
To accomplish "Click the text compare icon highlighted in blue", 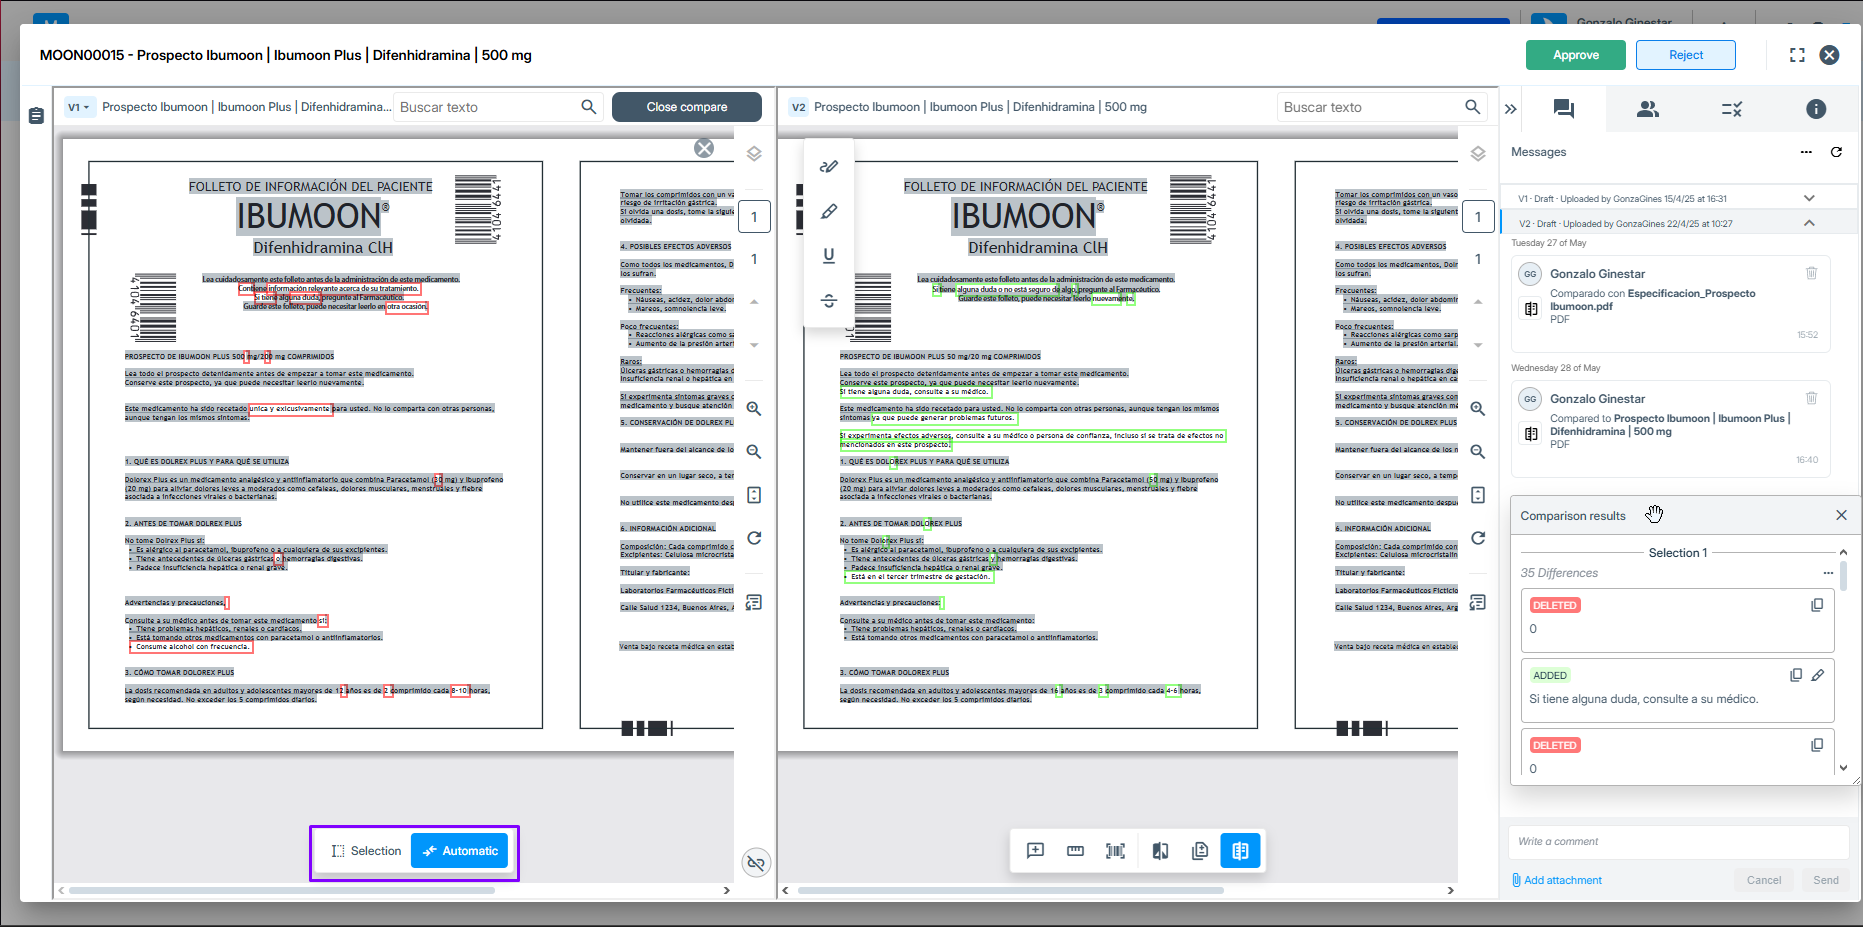I will point(1240,851).
